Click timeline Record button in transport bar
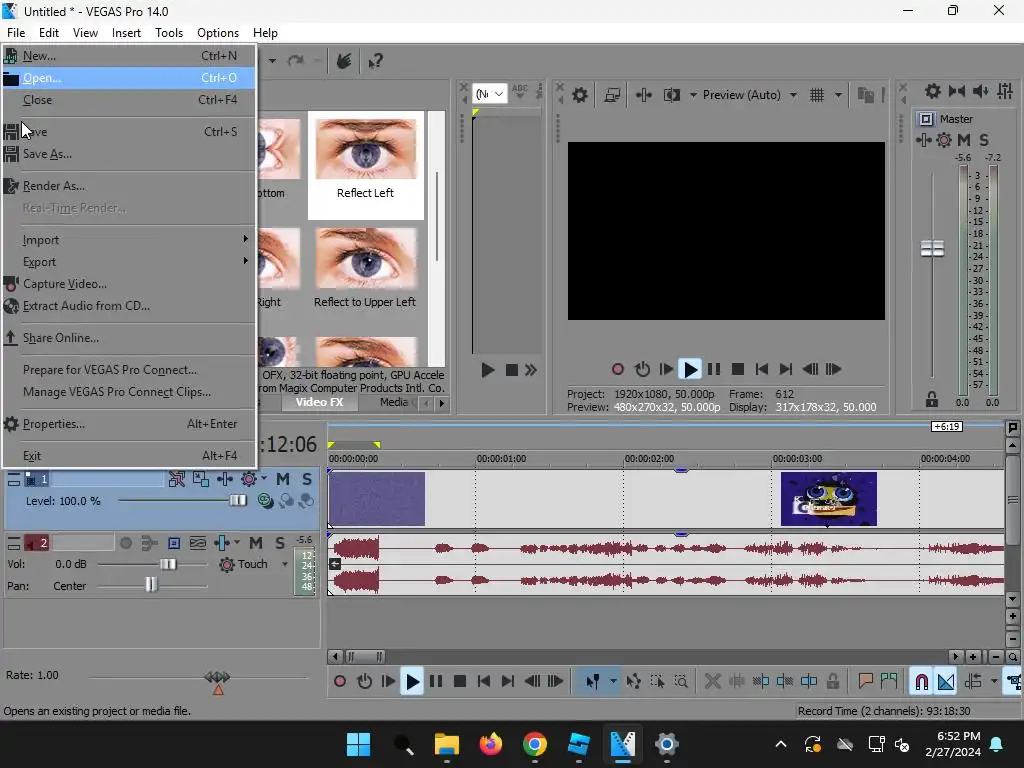1024x768 pixels. 340,682
